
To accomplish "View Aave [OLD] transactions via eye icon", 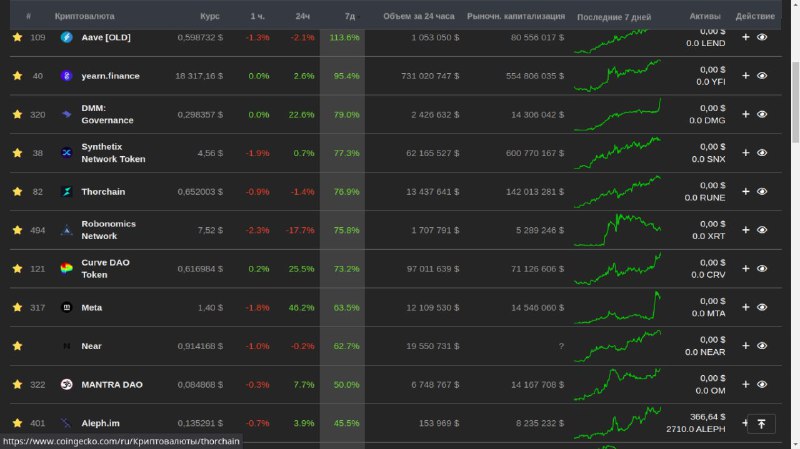I will click(762, 37).
